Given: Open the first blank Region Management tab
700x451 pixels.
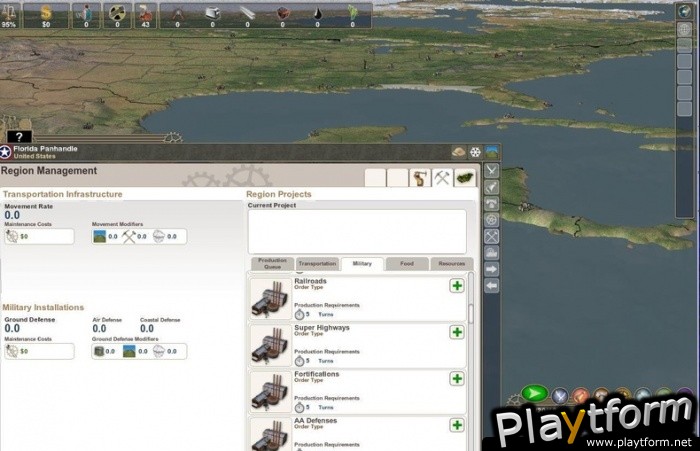Looking at the screenshot, I should tap(375, 178).
